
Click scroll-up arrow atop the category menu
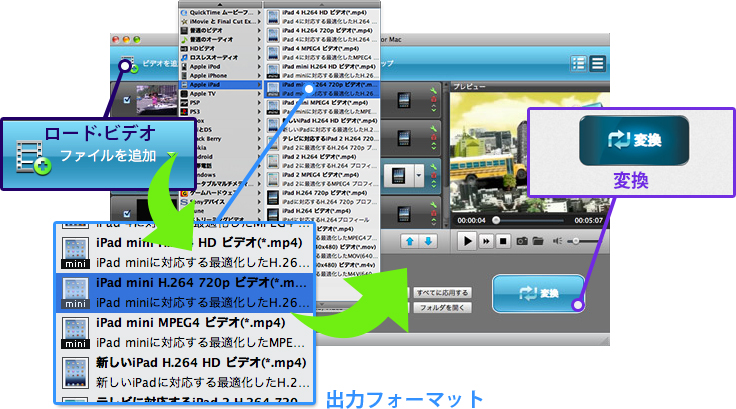pos(220,4)
